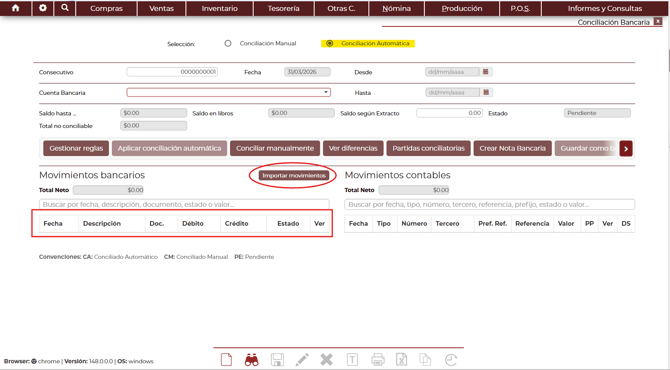Click the Hasta date field
Viewport: 670px width, 370px height.
452,92
